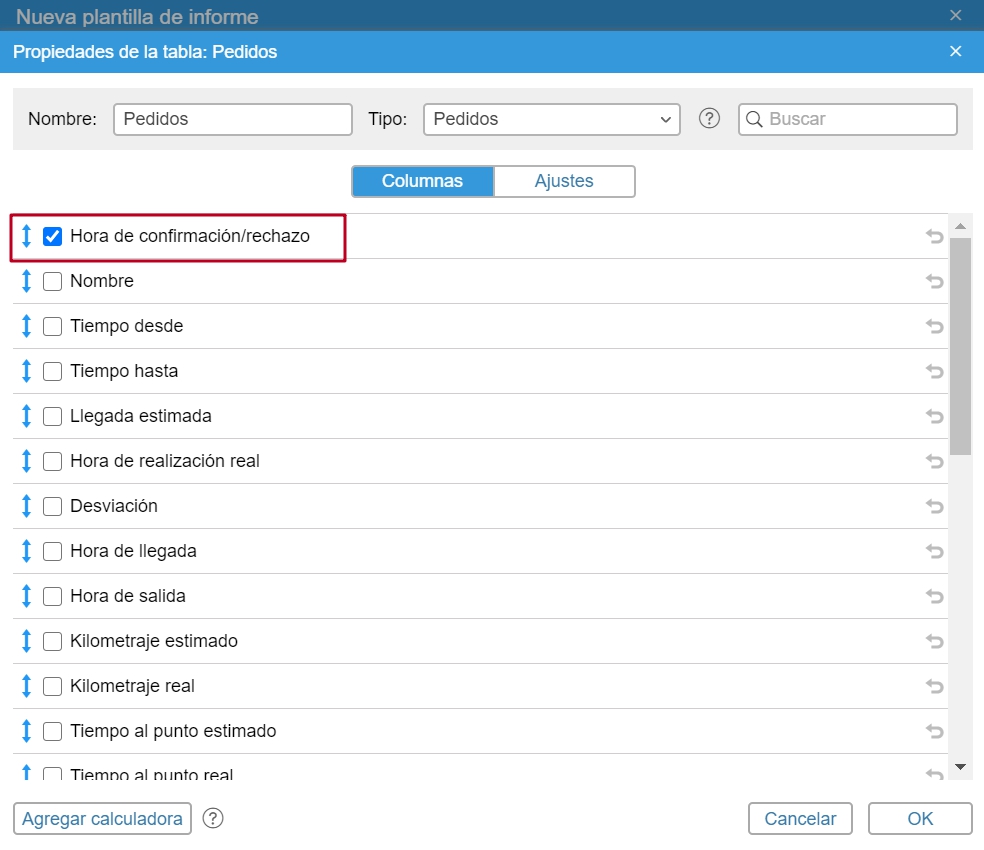Click the Agregar calculadora button
This screenshot has width=984, height=850.
103,818
